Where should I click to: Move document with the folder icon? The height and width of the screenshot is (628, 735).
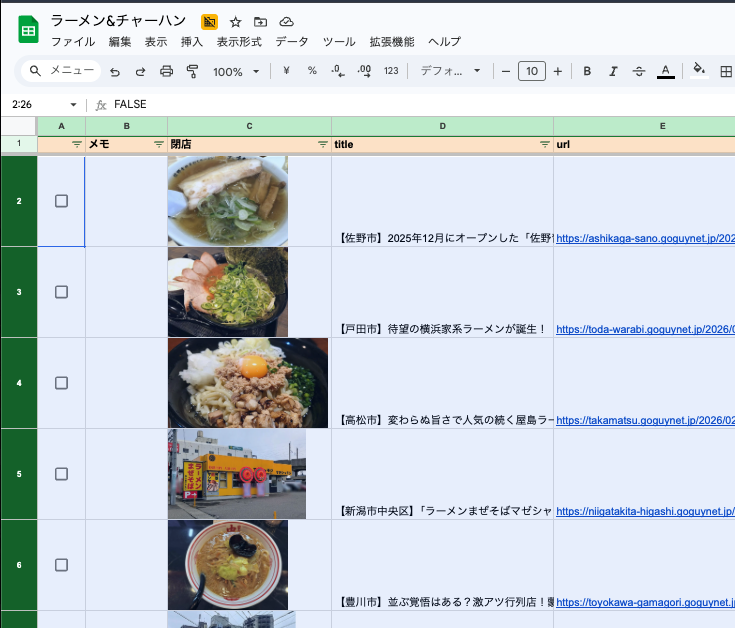[x=261, y=21]
